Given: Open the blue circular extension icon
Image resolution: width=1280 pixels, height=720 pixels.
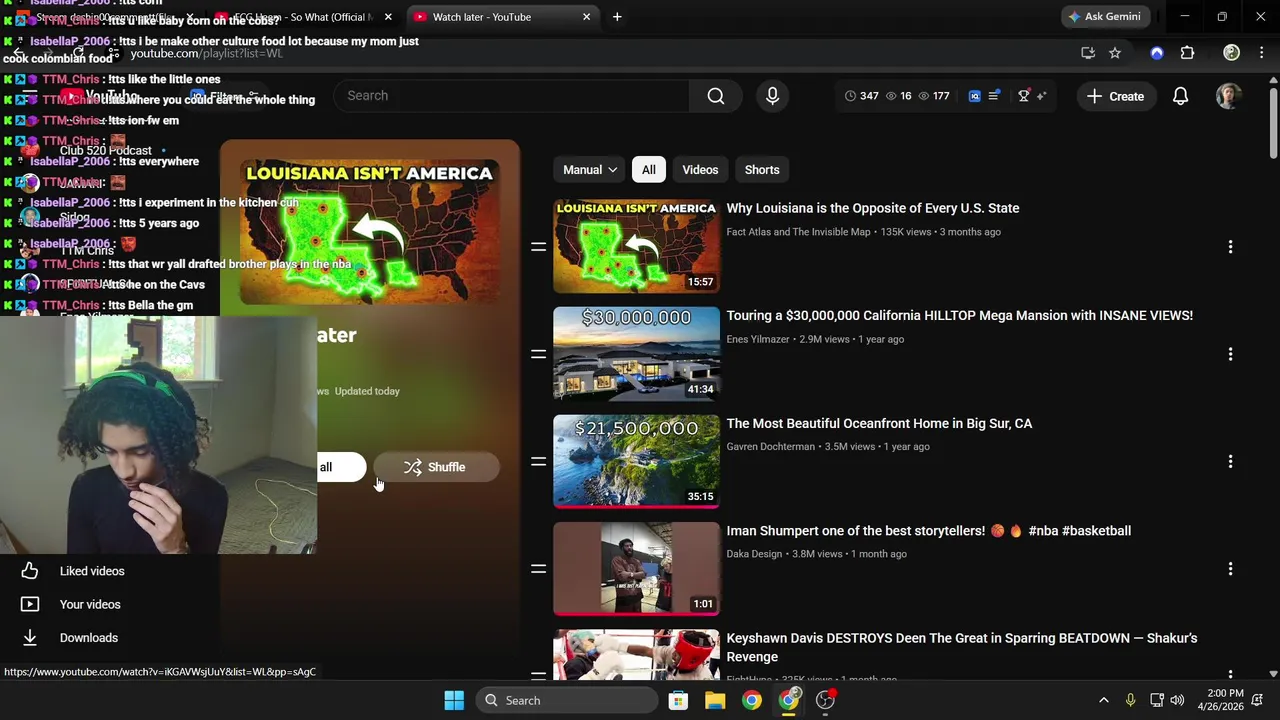Looking at the screenshot, I should pyautogui.click(x=1157, y=53).
